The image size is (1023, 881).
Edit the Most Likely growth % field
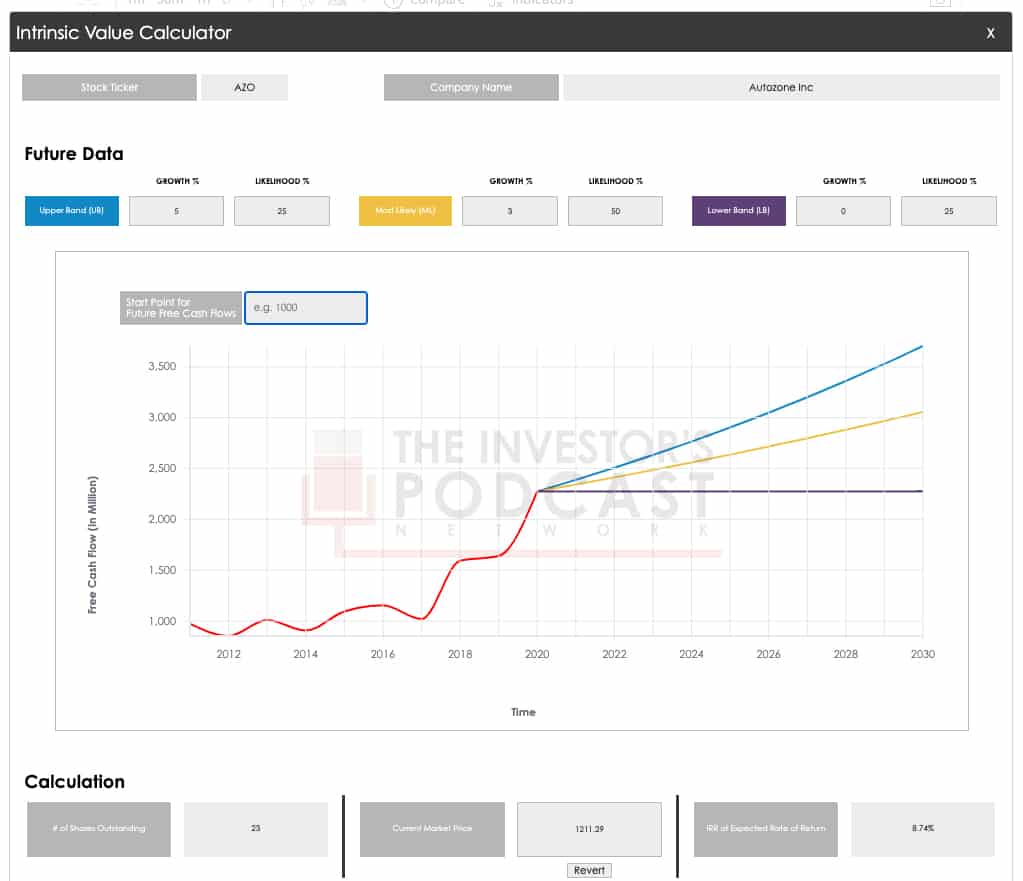pyautogui.click(x=510, y=211)
